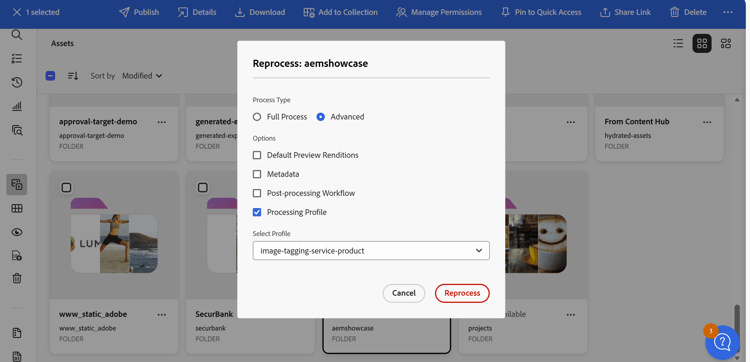Select the SecurBank folder checkbox
The width and height of the screenshot is (750, 362).
[203, 187]
